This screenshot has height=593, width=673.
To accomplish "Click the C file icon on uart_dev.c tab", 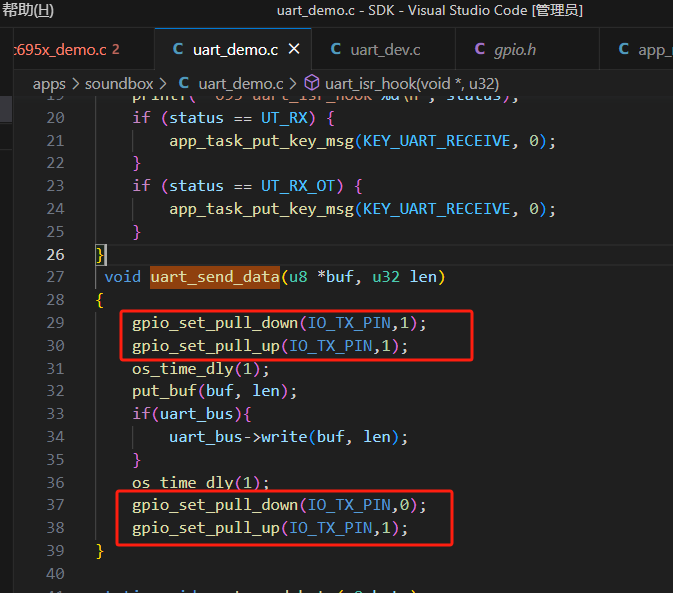I will click(336, 49).
